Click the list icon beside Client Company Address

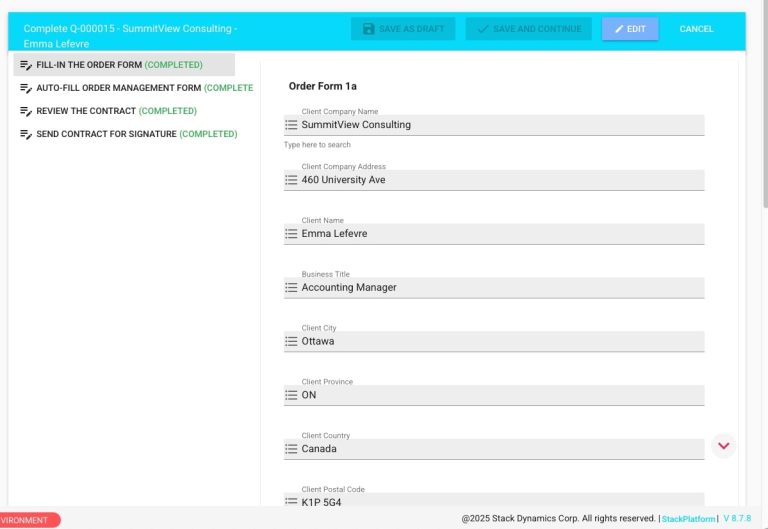291,180
